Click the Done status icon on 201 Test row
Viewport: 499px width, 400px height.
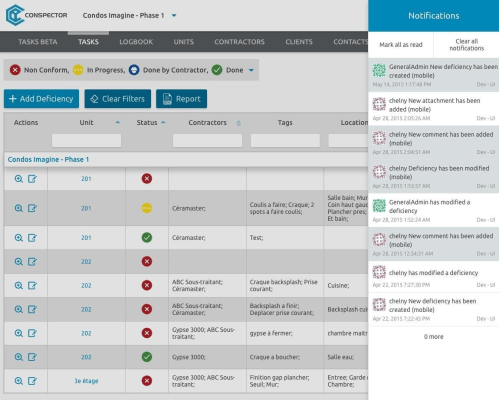coord(147,238)
